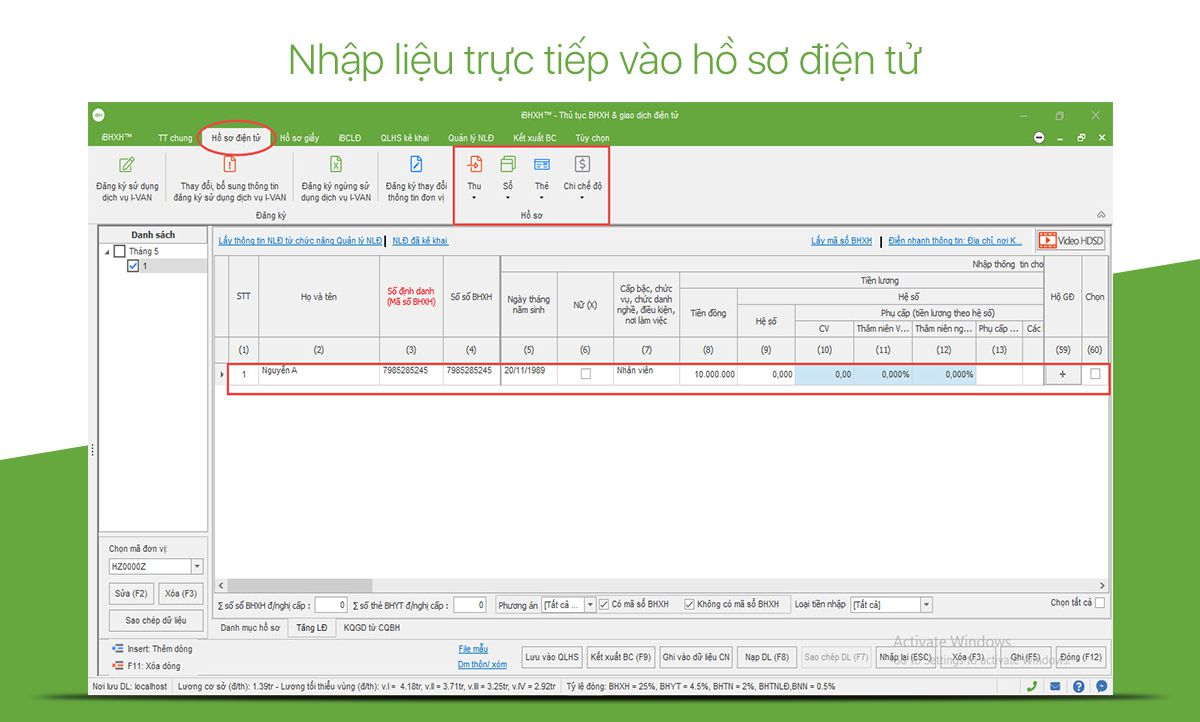This screenshot has height=722, width=1200.
Task: Enable Có mã sổ BHXH checkbox
Action: [602, 603]
